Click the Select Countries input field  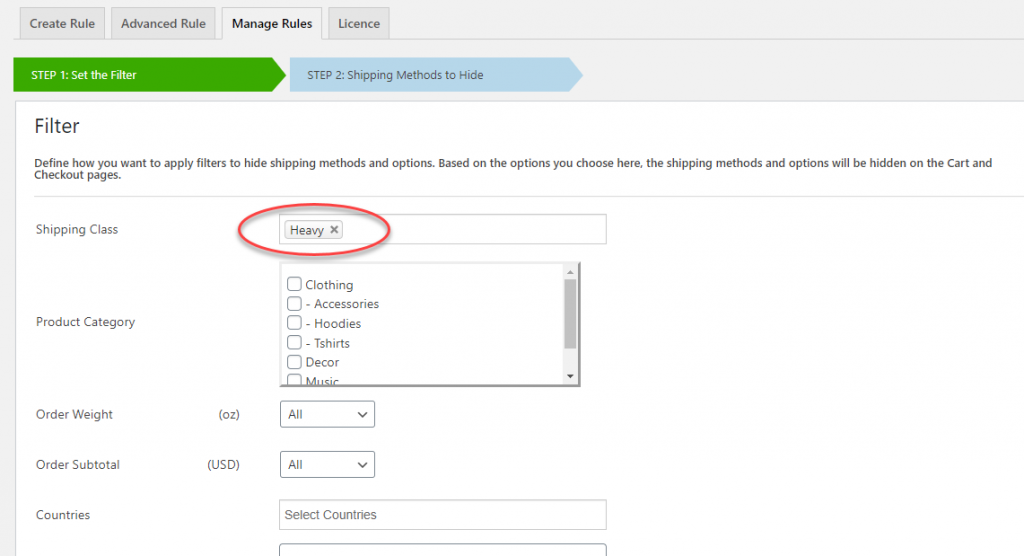[x=443, y=515]
